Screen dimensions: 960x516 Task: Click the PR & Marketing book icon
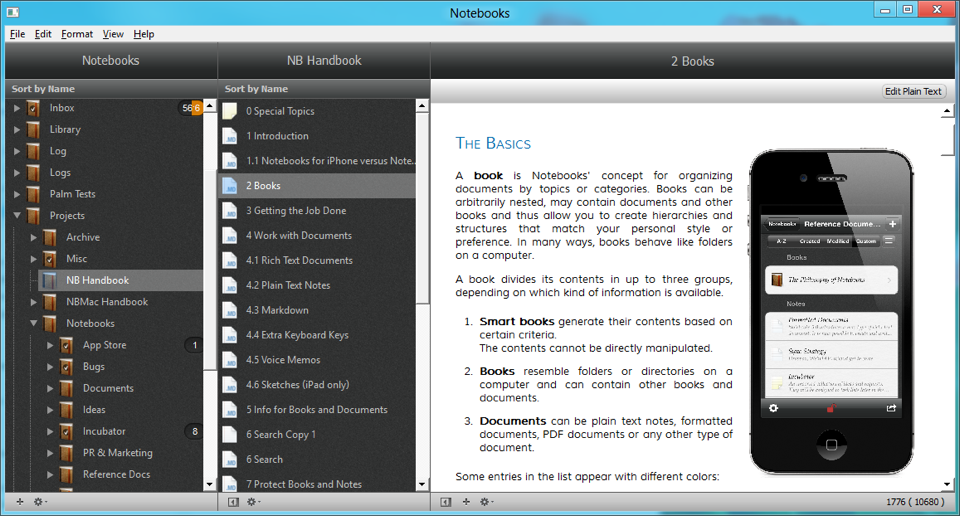coord(66,453)
